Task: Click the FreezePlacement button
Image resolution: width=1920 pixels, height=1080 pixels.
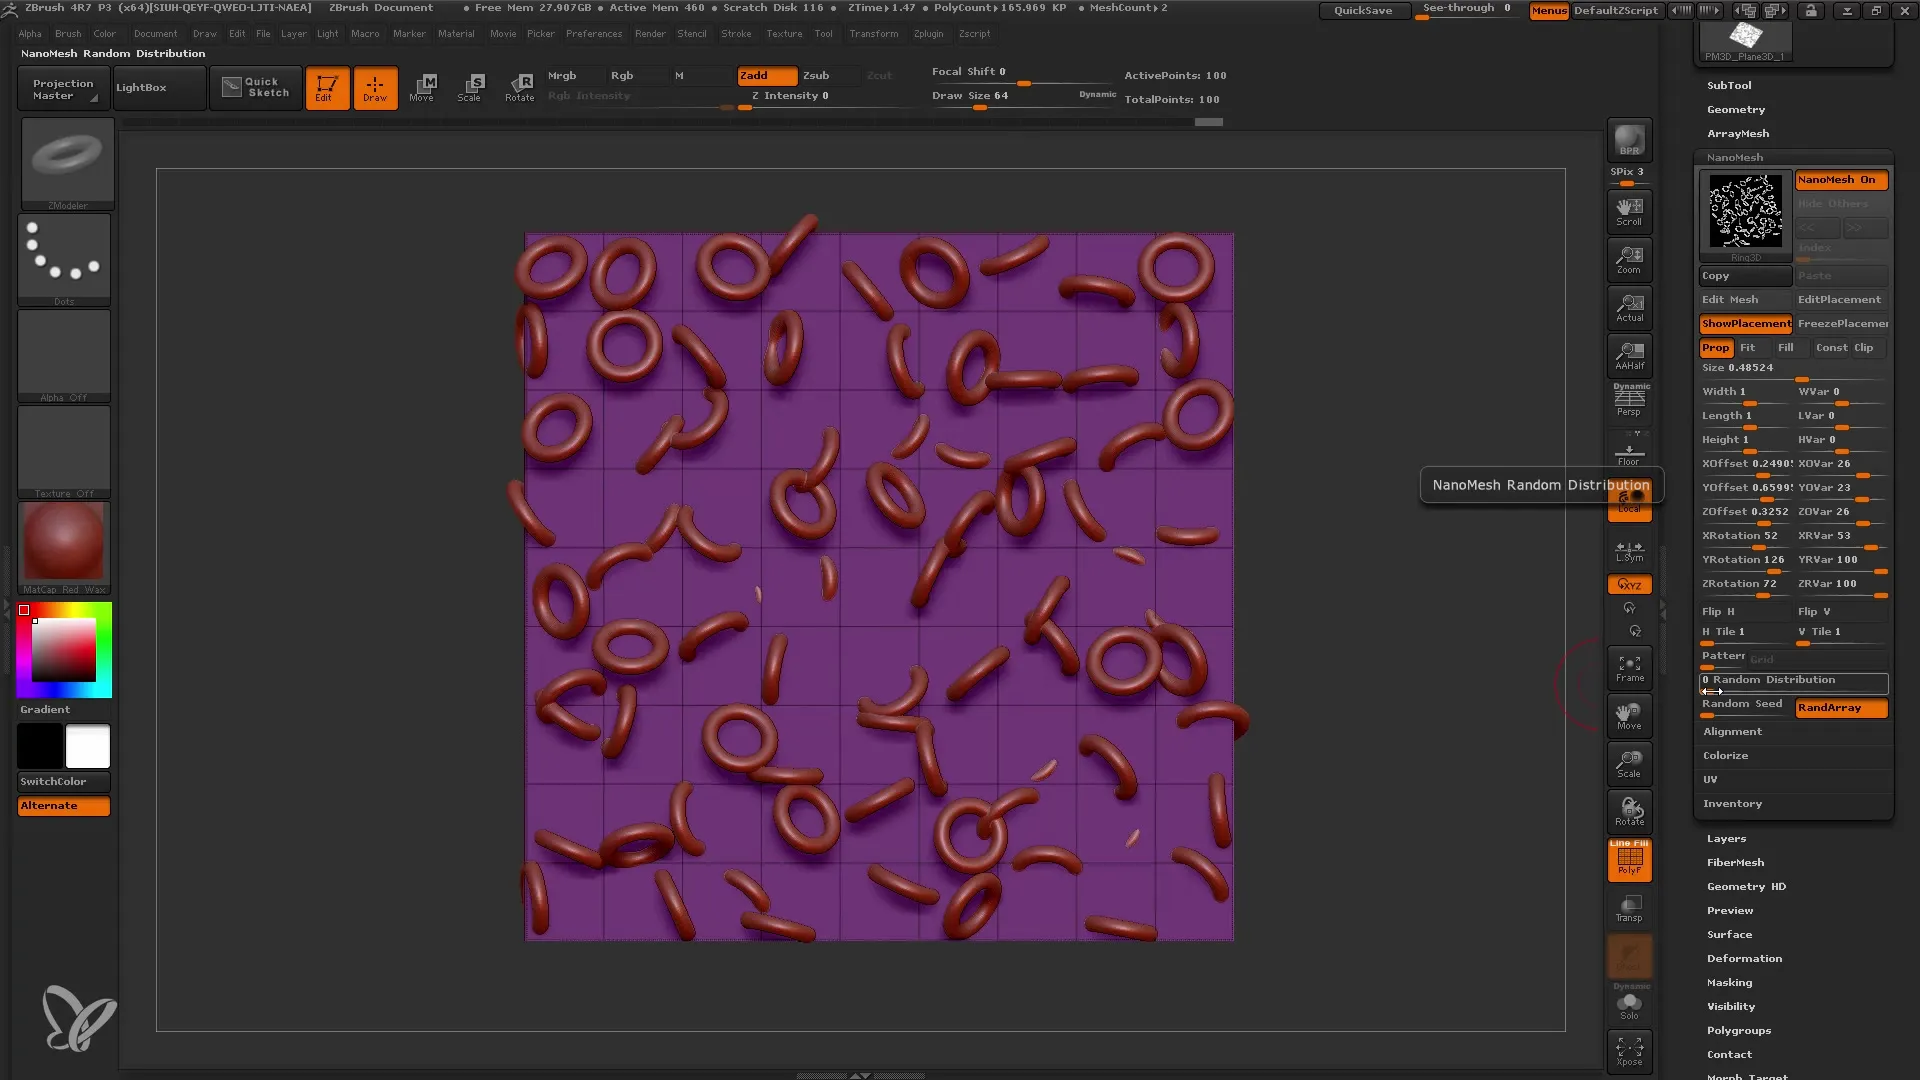Action: point(1841,322)
